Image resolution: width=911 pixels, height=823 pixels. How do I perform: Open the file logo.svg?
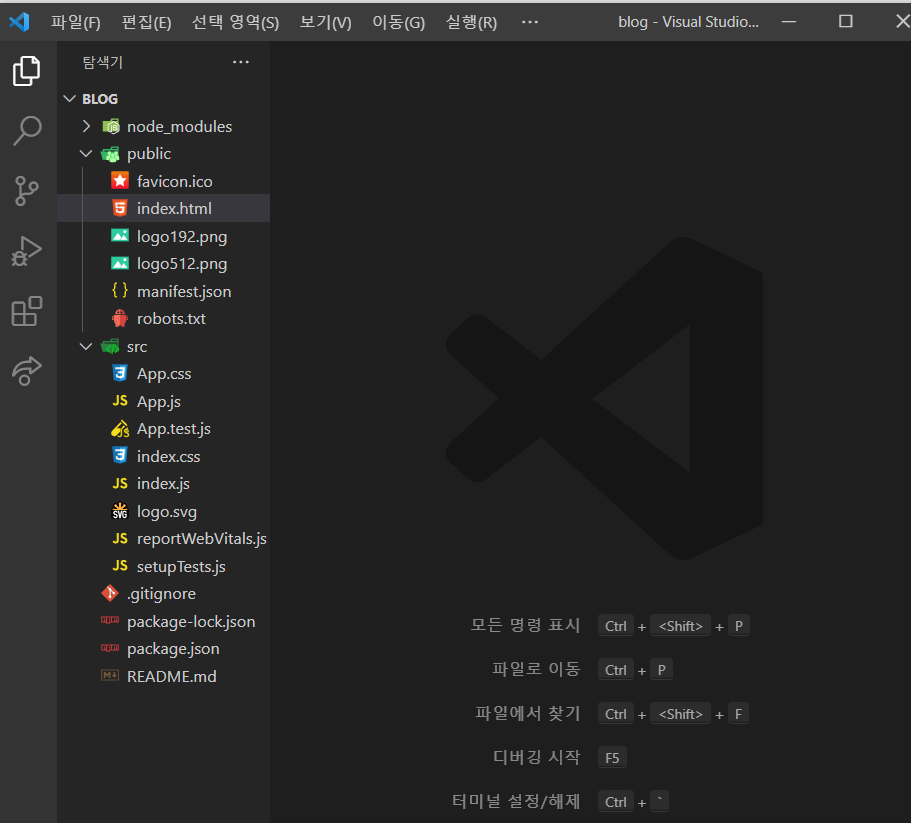167,512
